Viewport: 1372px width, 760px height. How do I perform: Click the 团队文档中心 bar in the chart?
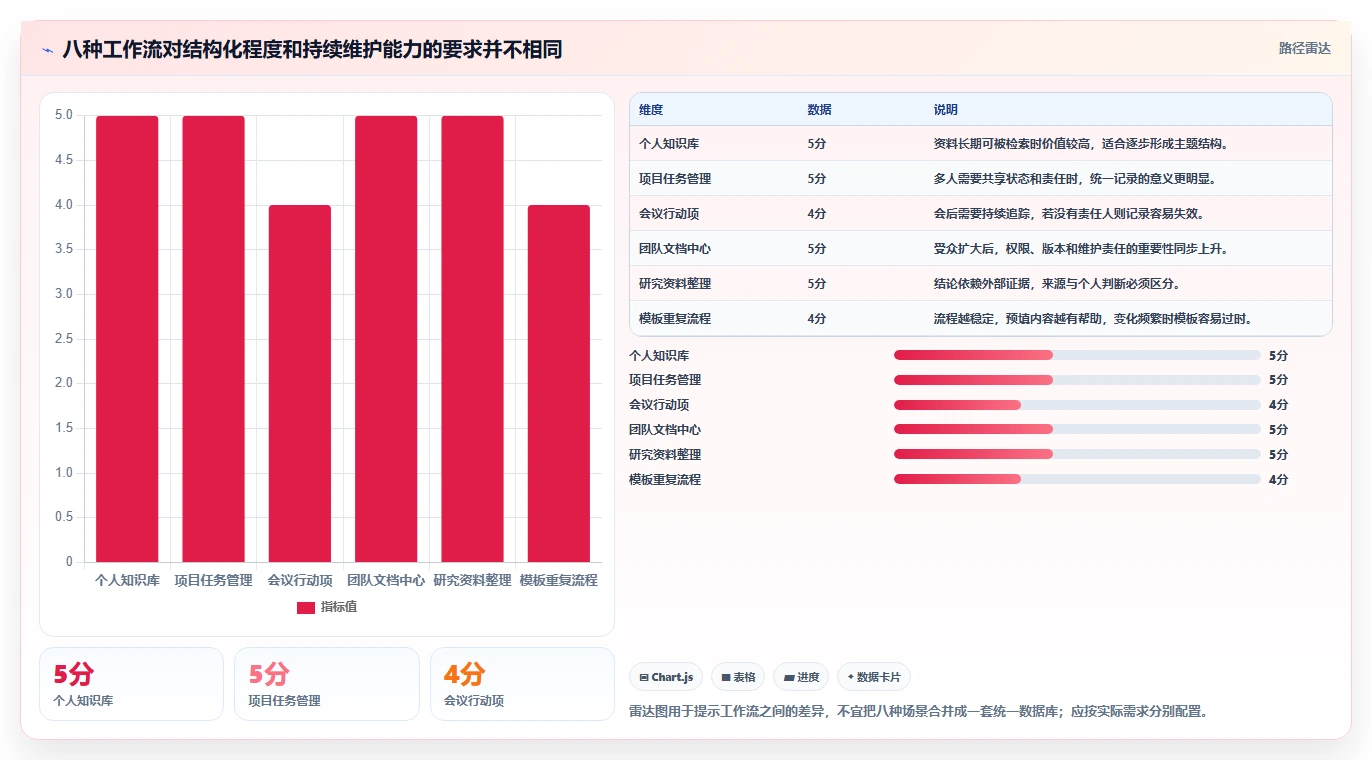tap(386, 339)
